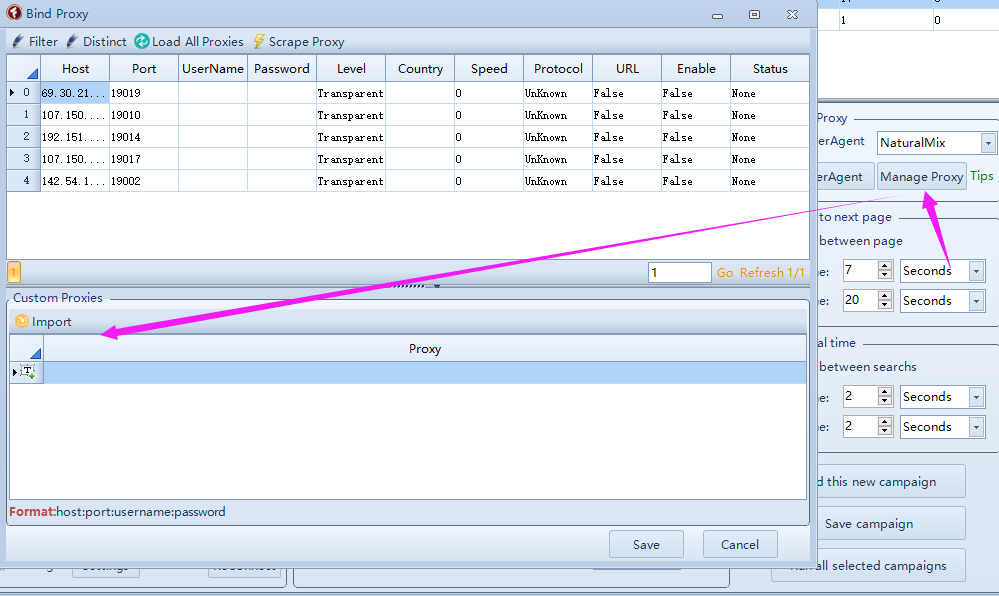999x596 pixels.
Task: Open the NaturalMix UserAgent dropdown
Action: [988, 144]
